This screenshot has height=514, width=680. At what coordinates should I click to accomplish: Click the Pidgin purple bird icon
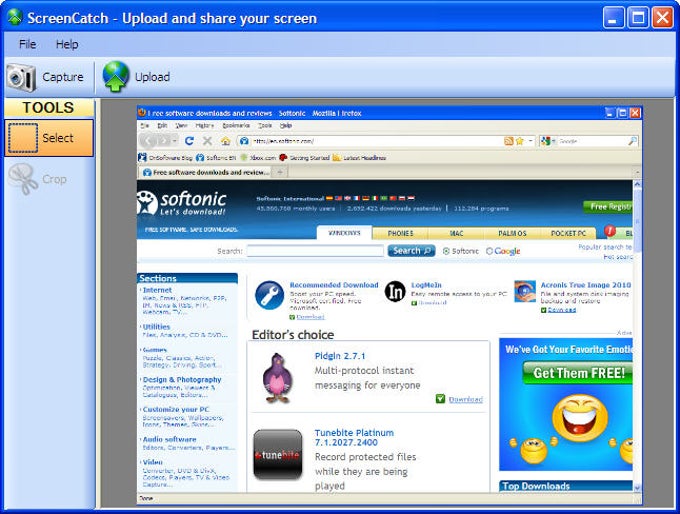coord(276,378)
